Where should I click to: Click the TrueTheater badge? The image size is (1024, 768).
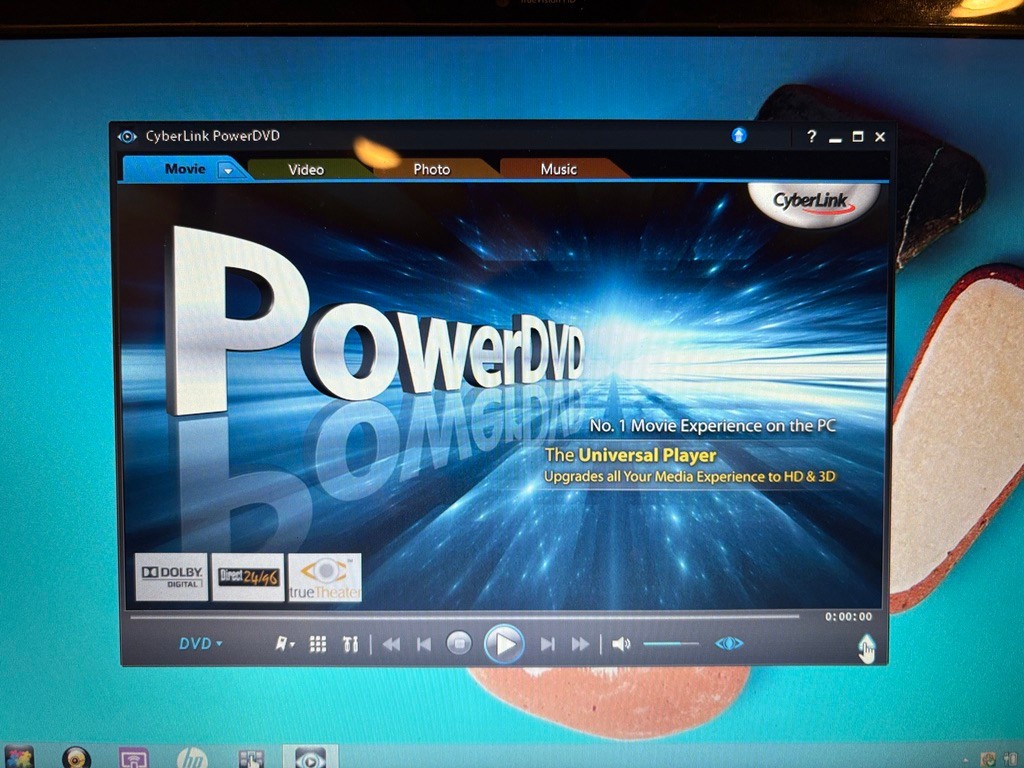click(325, 577)
